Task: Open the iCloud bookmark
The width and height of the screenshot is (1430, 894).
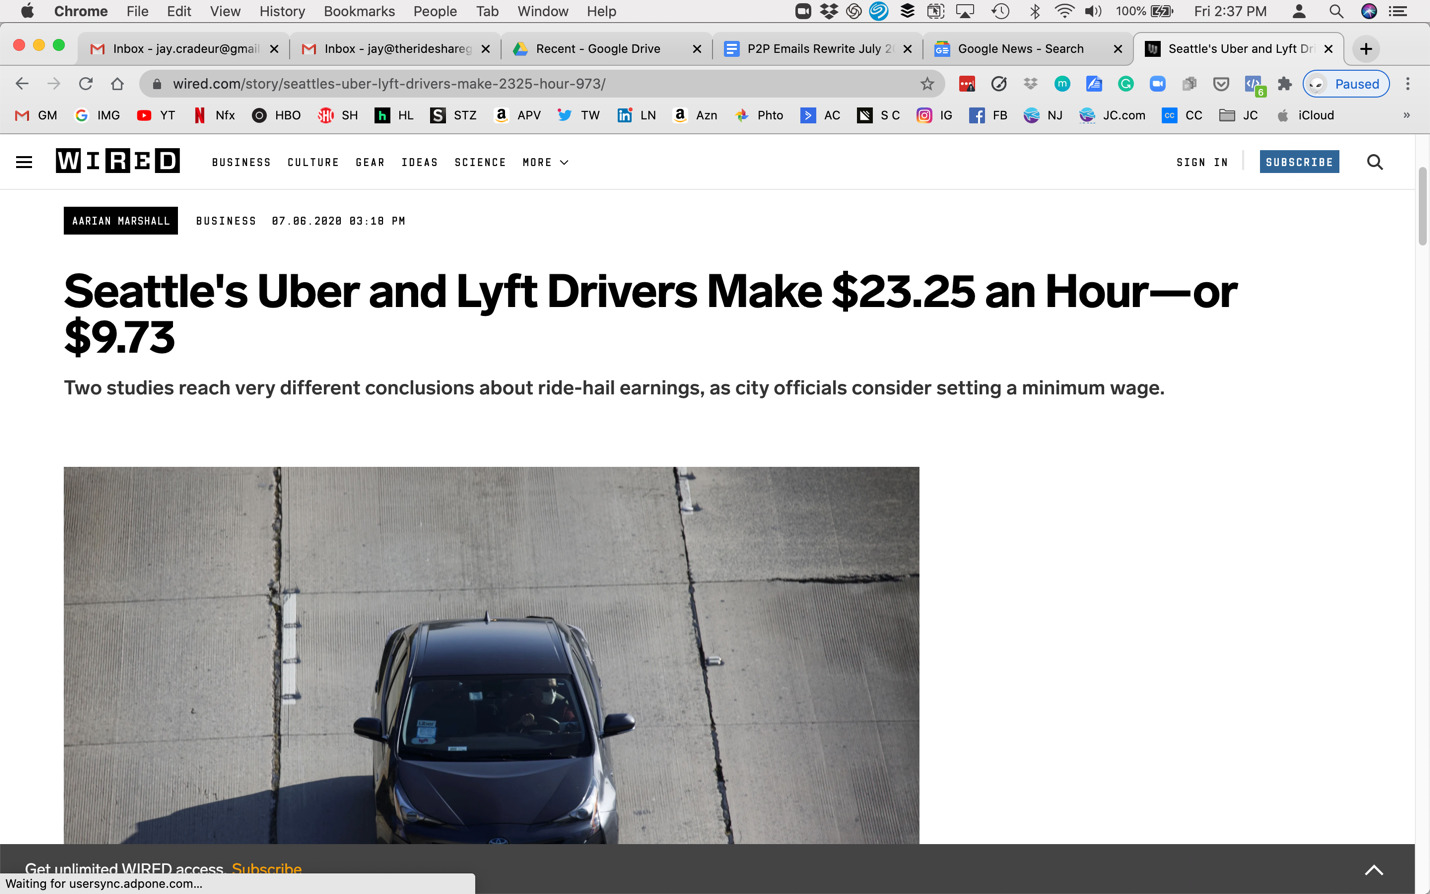Action: pos(1305,115)
